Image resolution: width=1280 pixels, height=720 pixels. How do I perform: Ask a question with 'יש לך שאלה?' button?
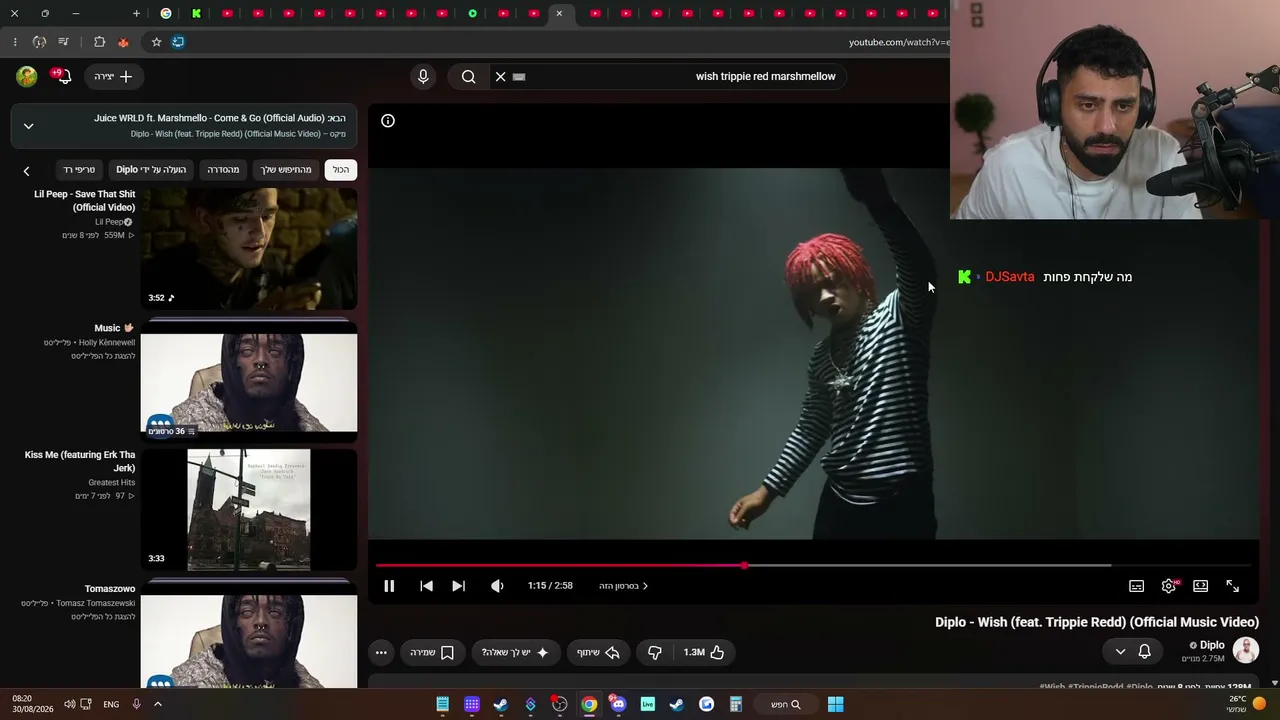point(515,652)
